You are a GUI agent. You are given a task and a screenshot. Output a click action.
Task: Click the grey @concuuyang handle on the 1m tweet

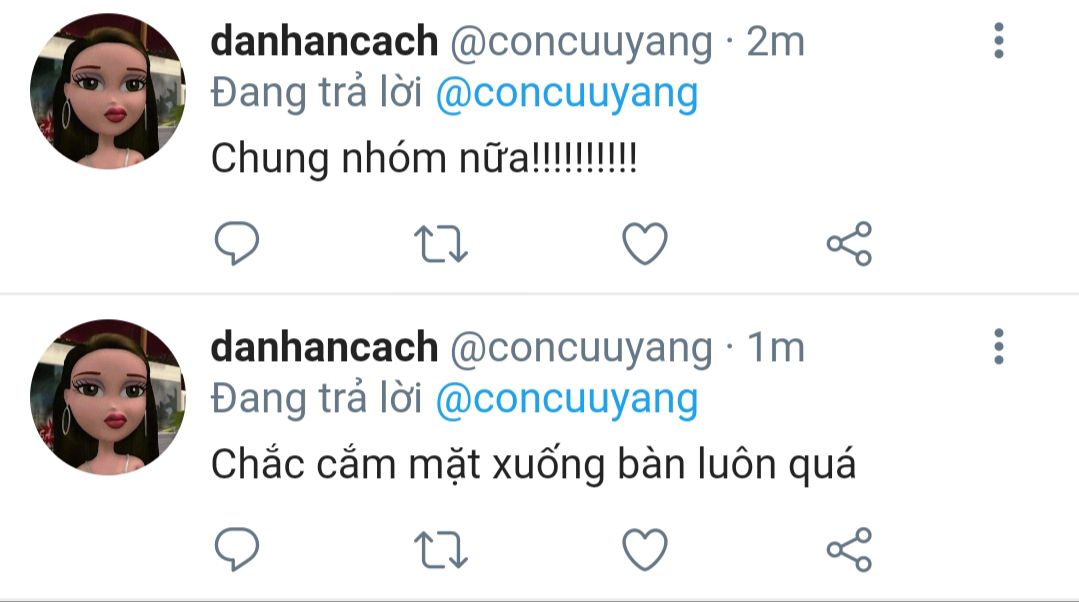click(581, 348)
